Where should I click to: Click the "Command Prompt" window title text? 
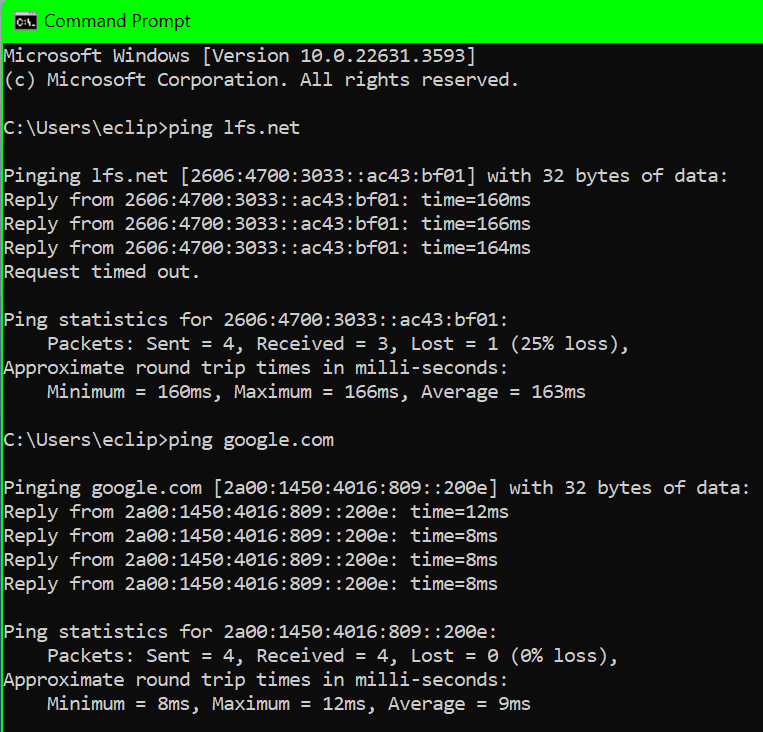[117, 21]
